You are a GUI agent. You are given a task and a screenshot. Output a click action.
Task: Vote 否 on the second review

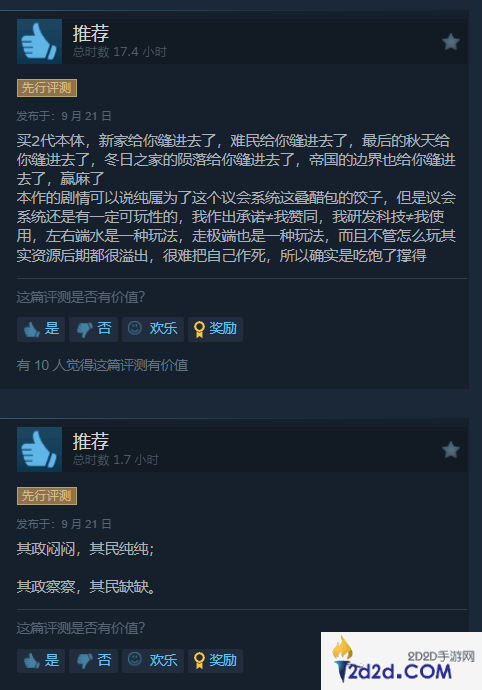point(93,661)
